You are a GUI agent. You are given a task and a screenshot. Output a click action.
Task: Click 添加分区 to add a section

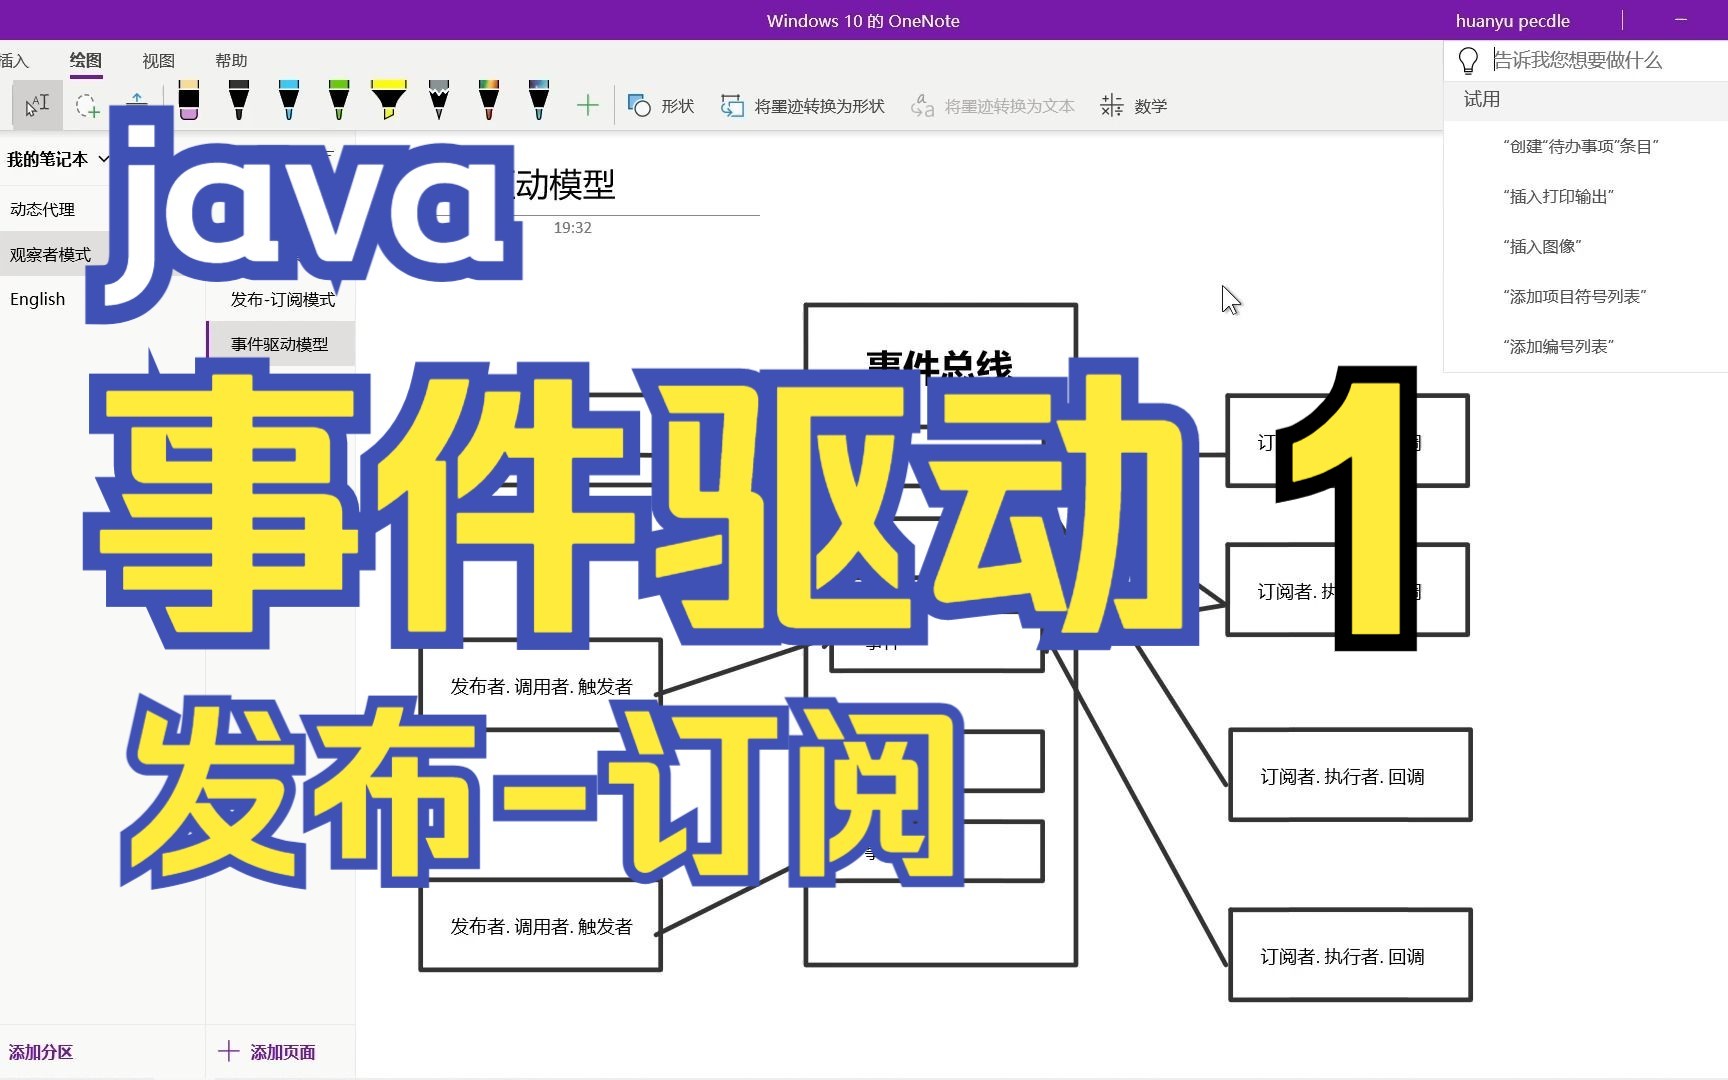point(41,1052)
